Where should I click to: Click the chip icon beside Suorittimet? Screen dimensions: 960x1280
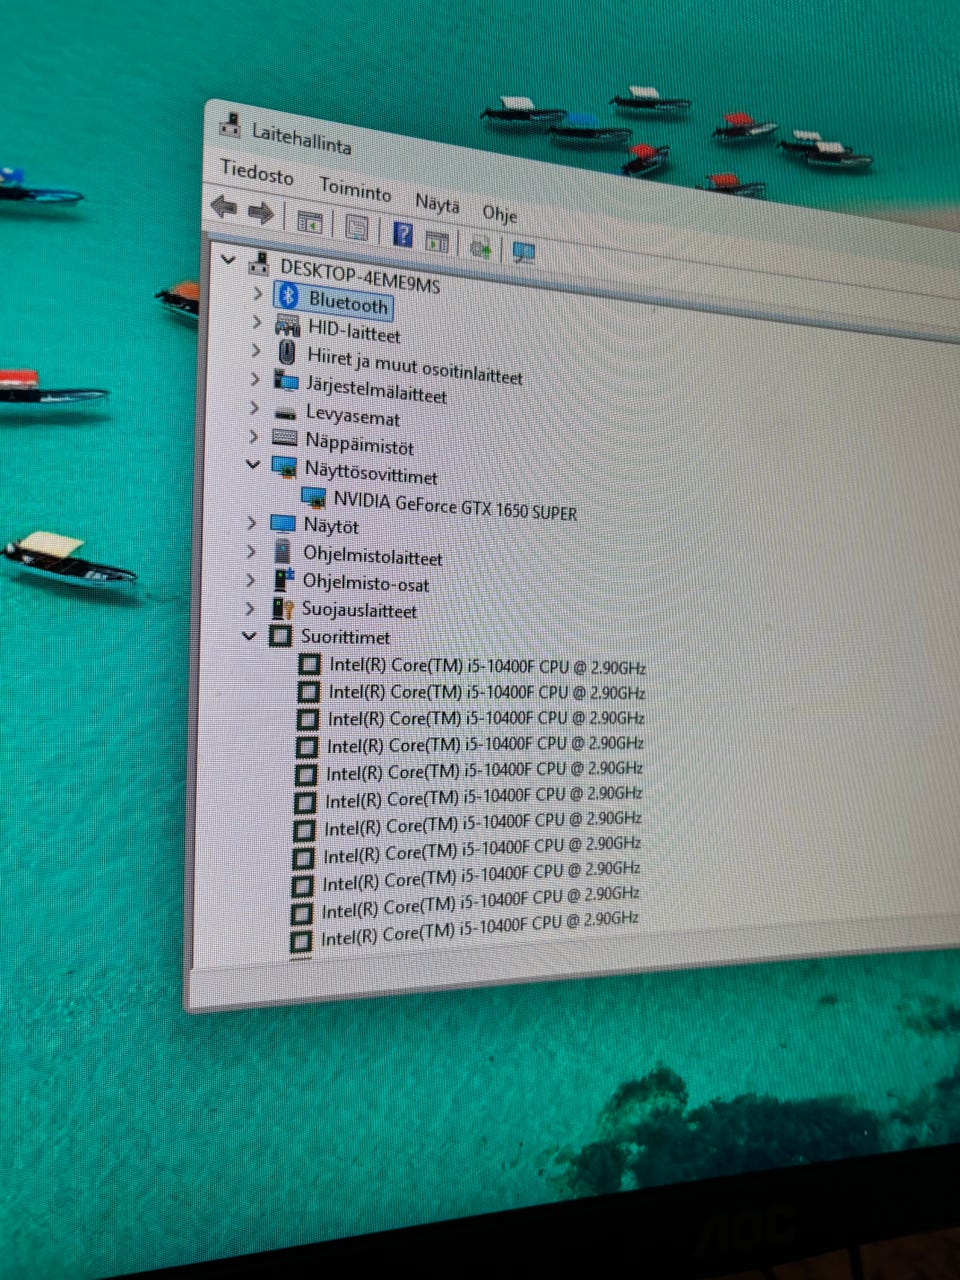click(x=281, y=635)
